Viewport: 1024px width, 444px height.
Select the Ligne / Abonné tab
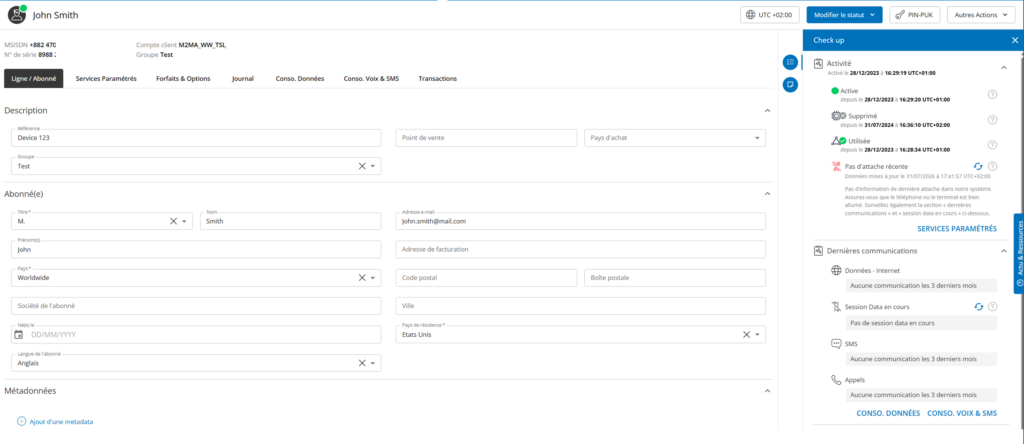click(x=33, y=78)
